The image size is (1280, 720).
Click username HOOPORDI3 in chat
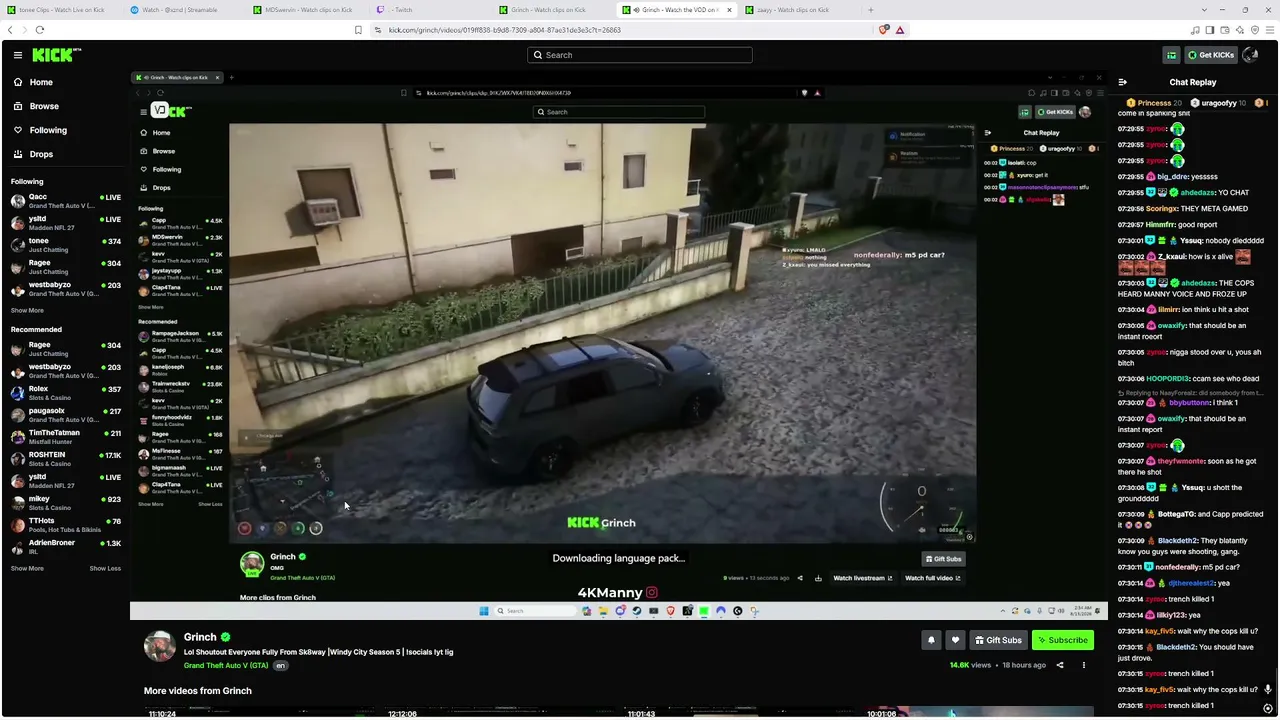(1168, 379)
